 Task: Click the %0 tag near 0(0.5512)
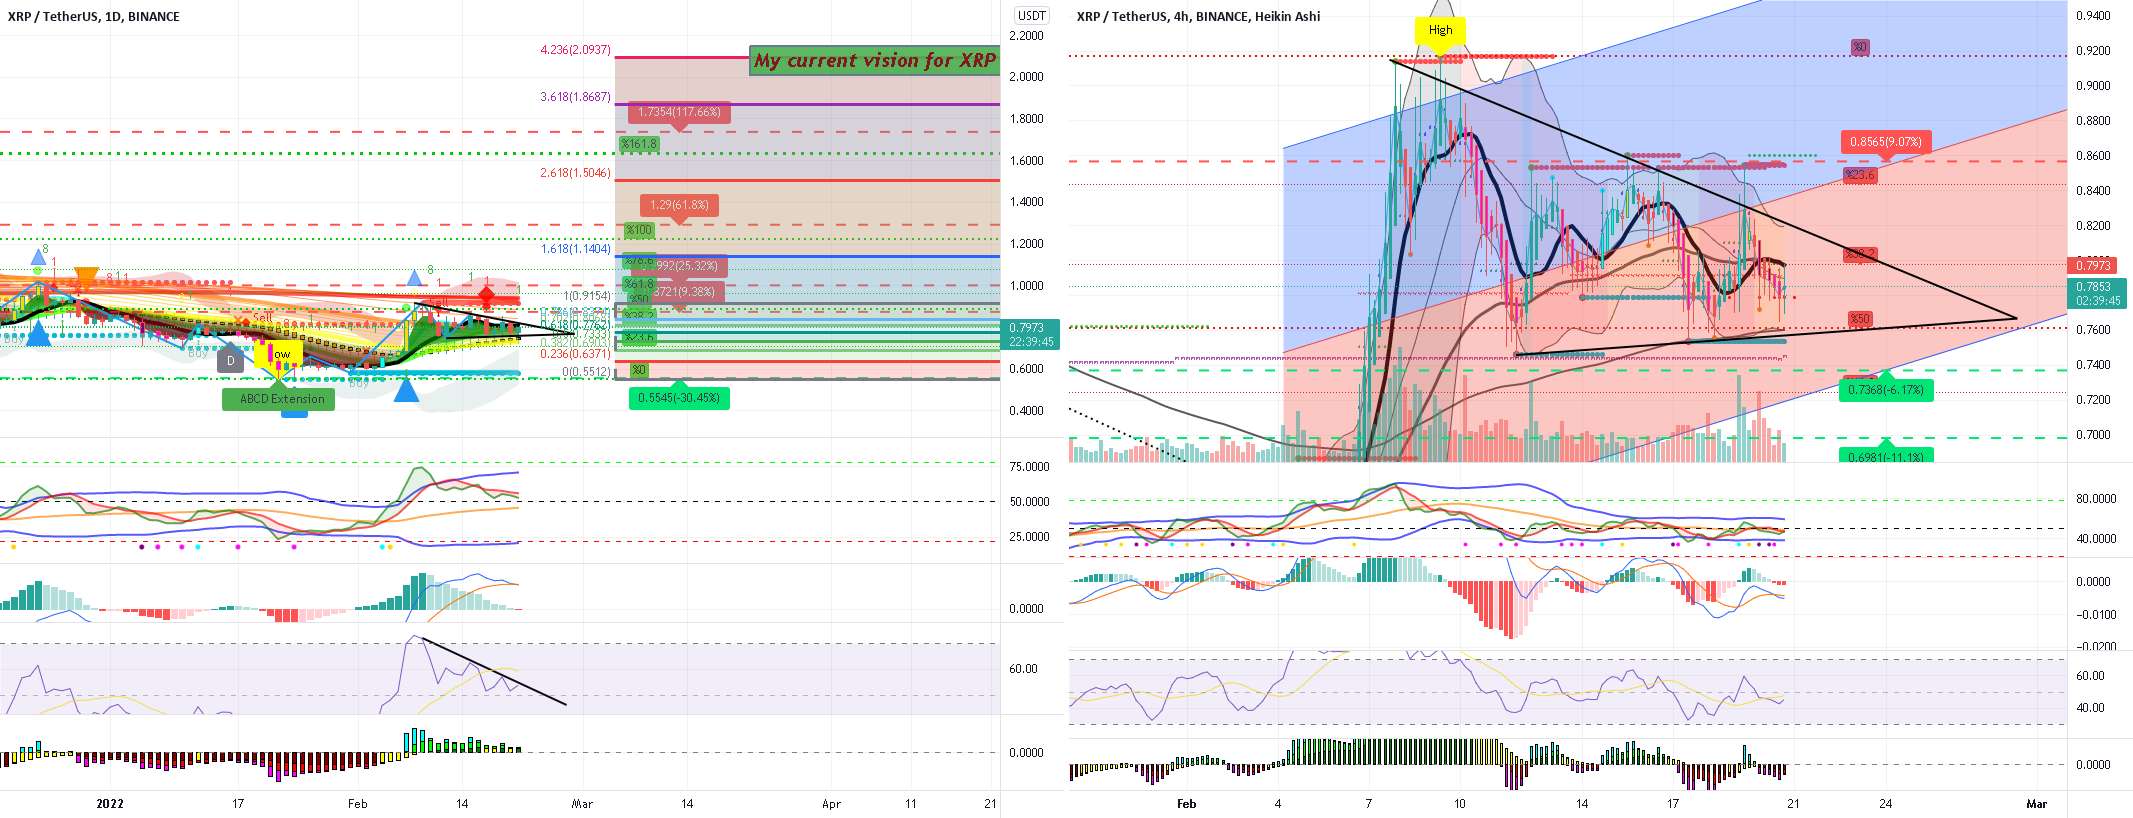(x=639, y=370)
